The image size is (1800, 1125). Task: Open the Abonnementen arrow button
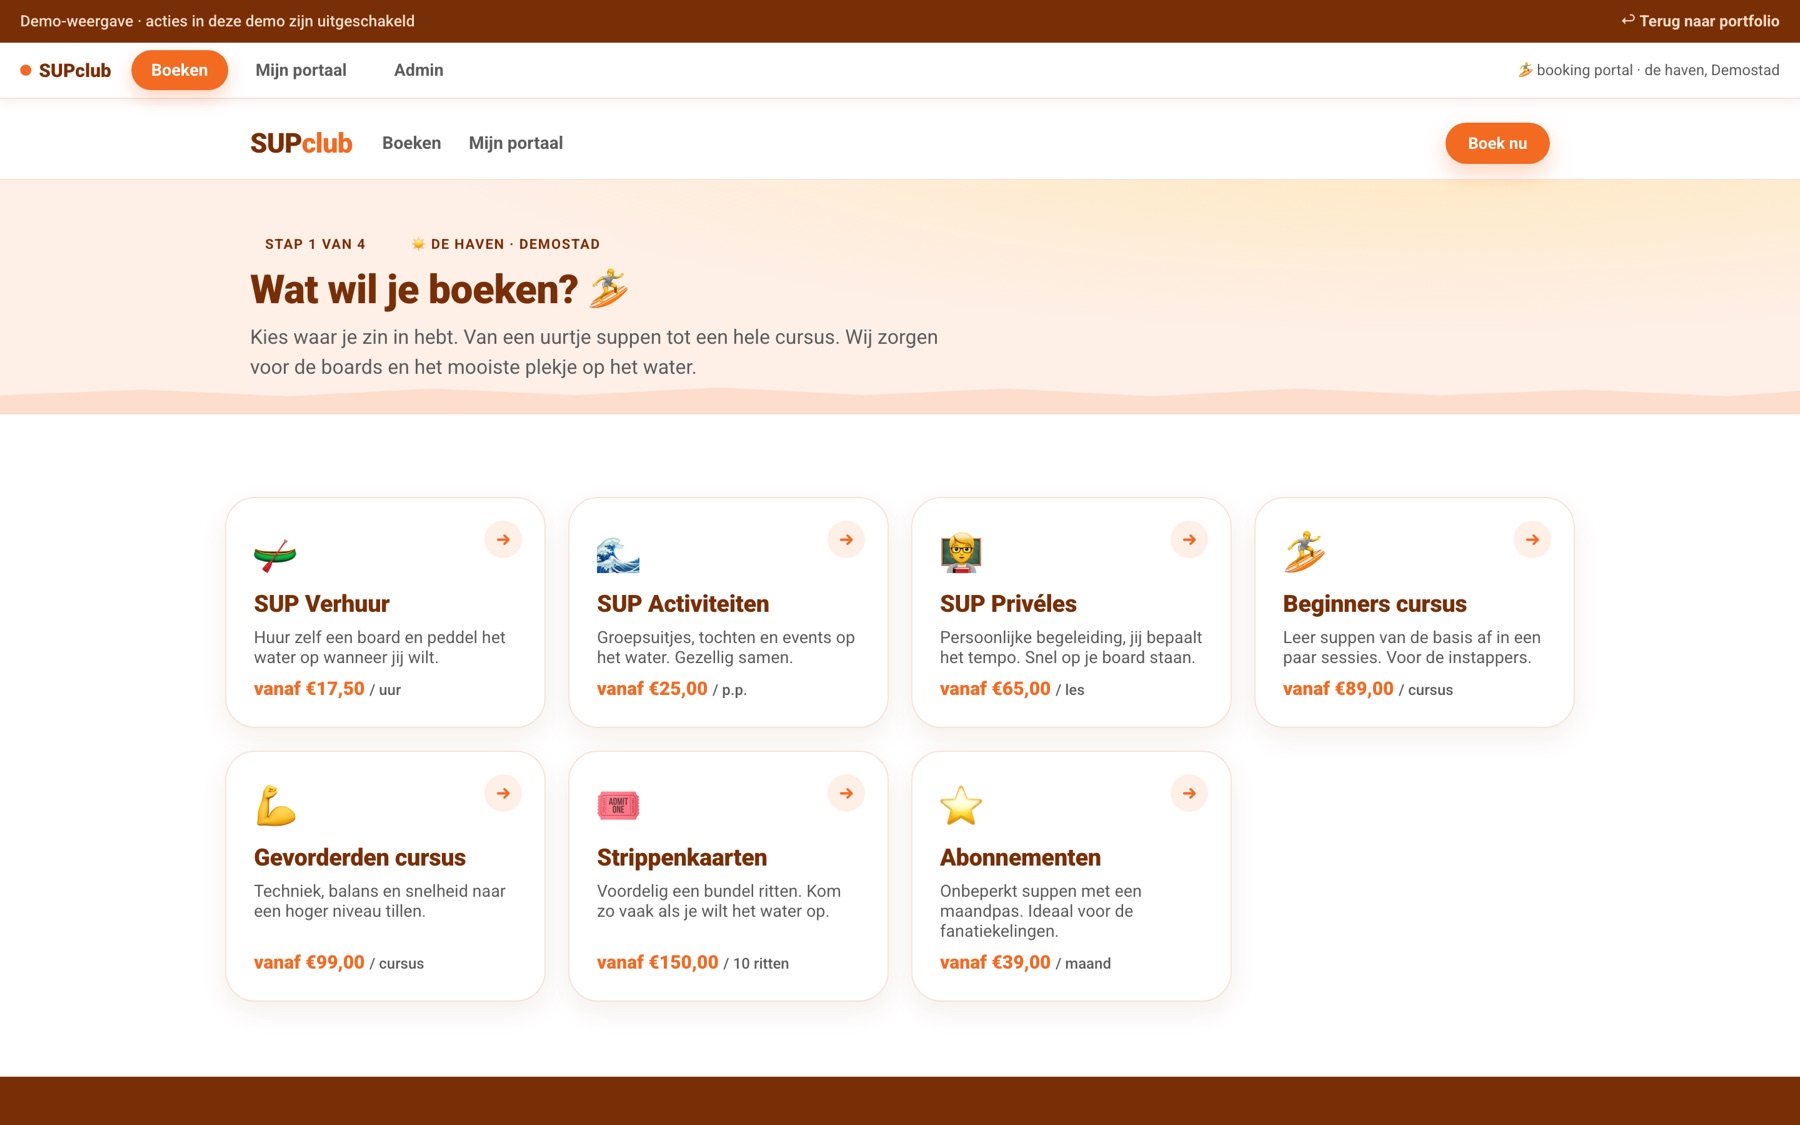click(1189, 794)
